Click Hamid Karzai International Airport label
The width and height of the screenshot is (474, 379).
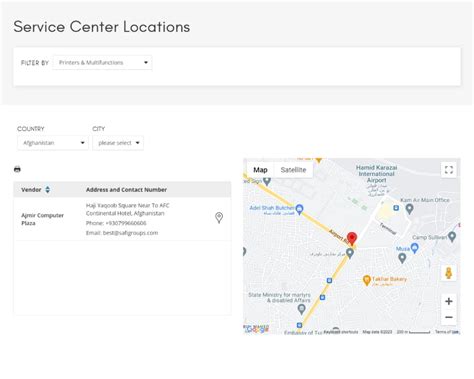pos(376,174)
